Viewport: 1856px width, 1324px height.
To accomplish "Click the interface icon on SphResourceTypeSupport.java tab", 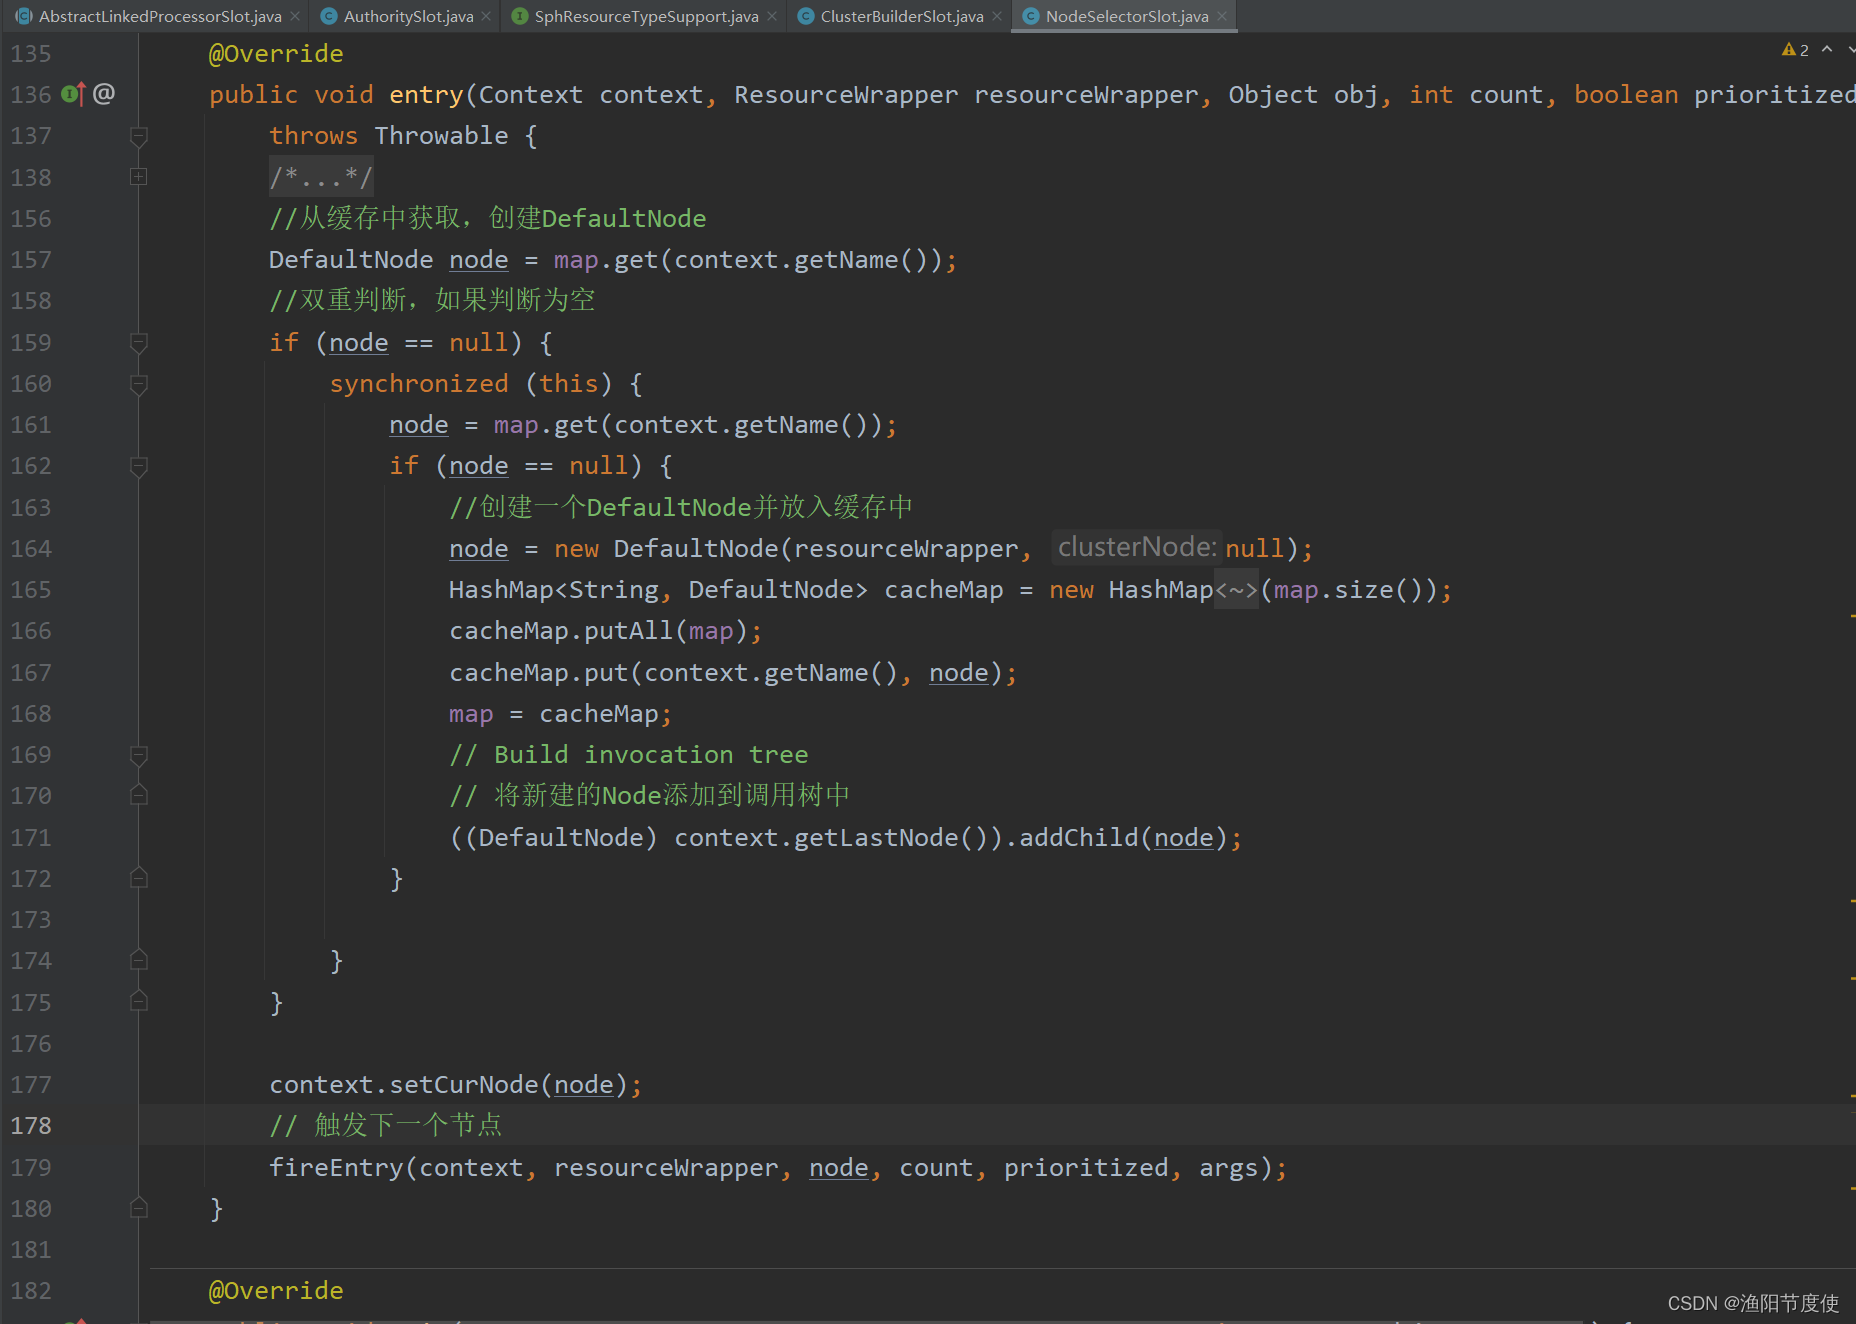I will [519, 16].
